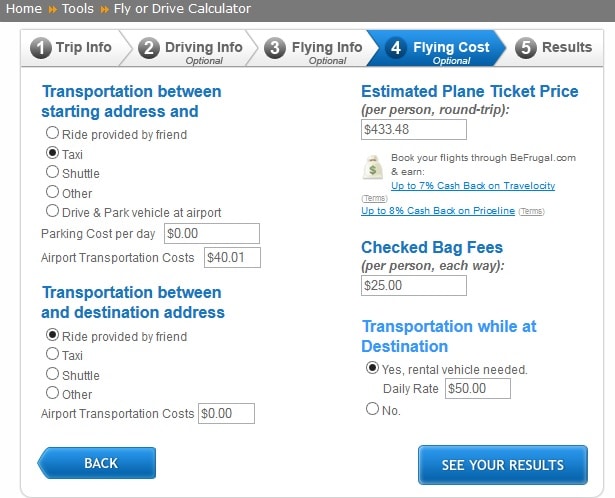
Task: Click the step 1 Trip Info number icon
Action: (x=41, y=48)
